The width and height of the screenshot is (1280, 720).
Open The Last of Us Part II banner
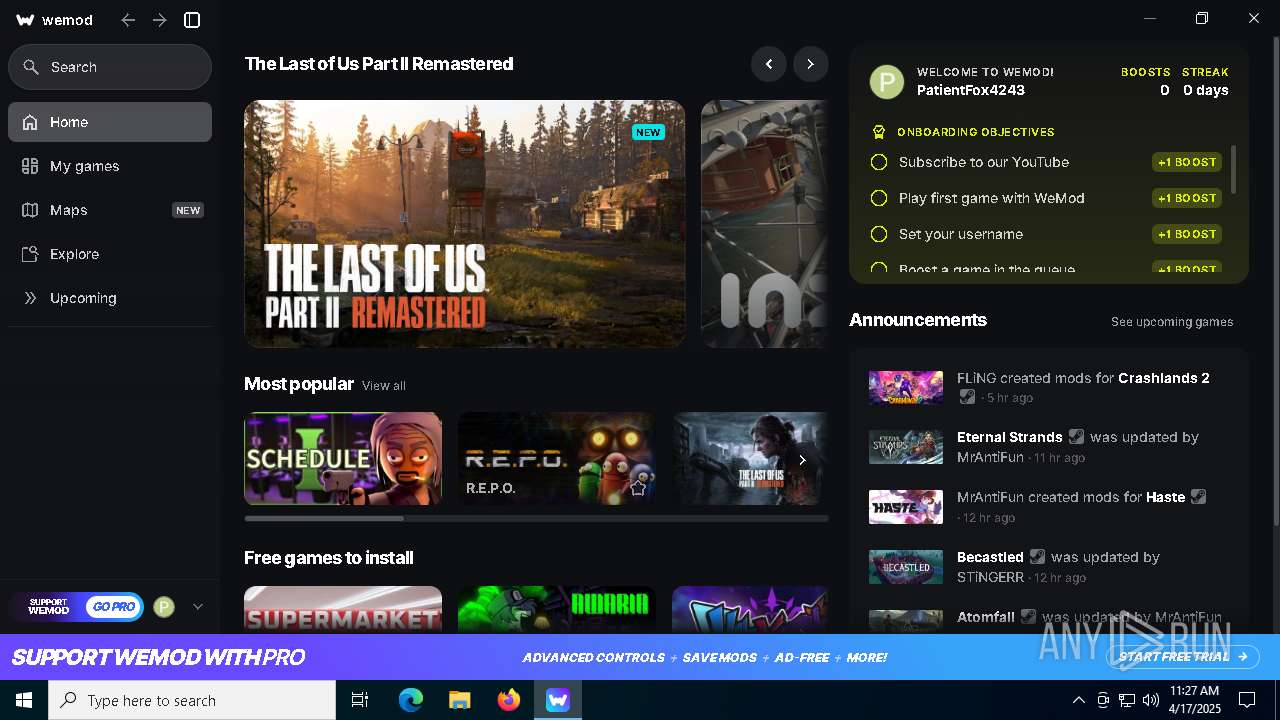[x=465, y=224]
